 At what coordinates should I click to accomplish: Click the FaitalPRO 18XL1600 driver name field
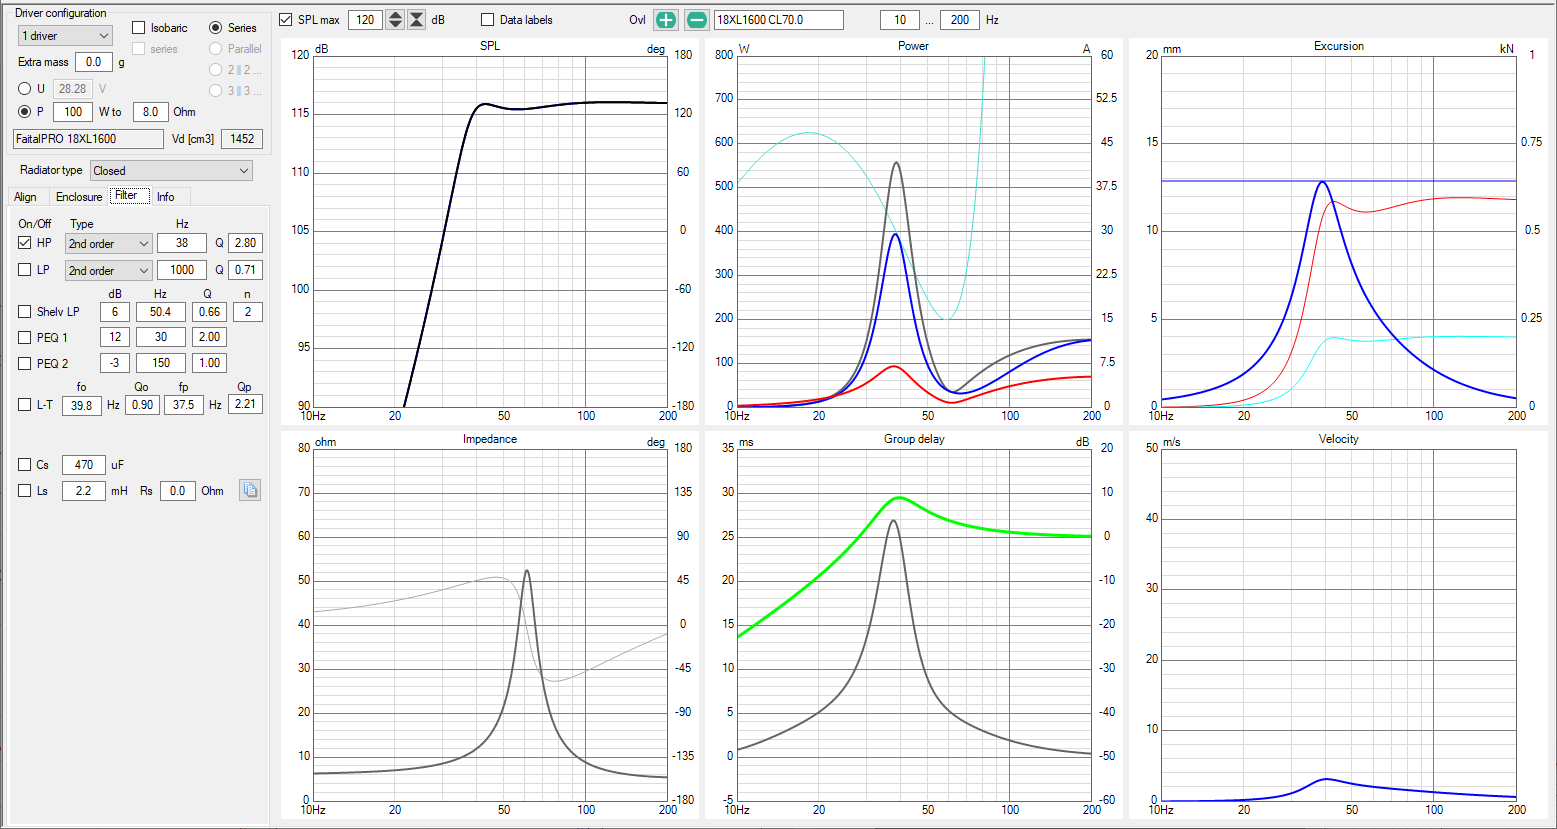[88, 139]
